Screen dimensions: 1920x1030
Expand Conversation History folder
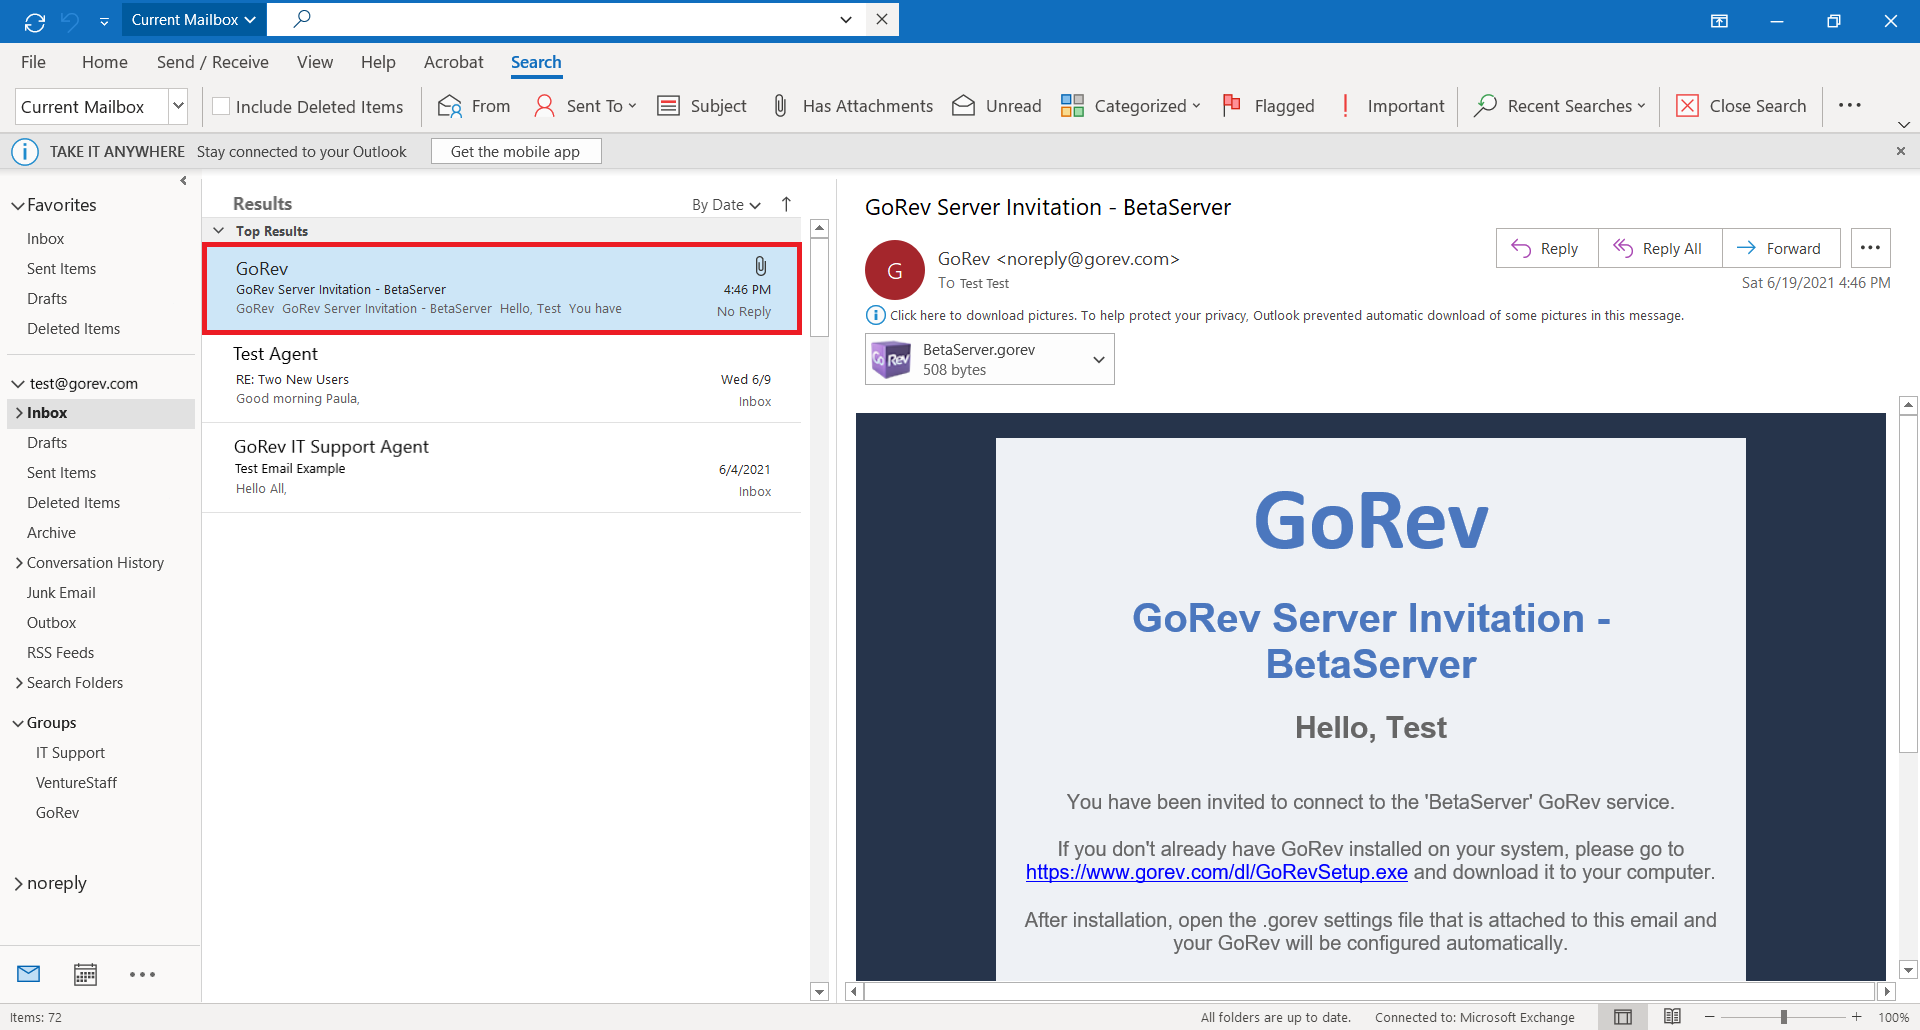(x=19, y=563)
